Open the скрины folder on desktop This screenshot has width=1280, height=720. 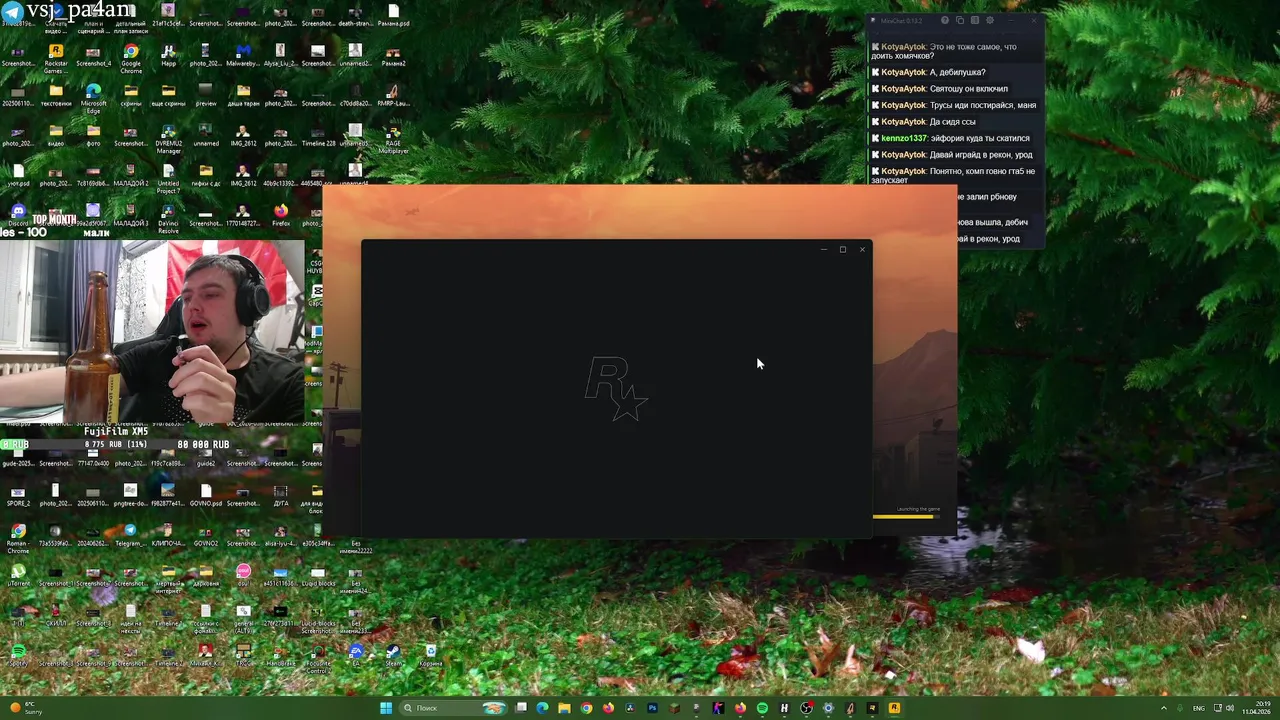[131, 96]
